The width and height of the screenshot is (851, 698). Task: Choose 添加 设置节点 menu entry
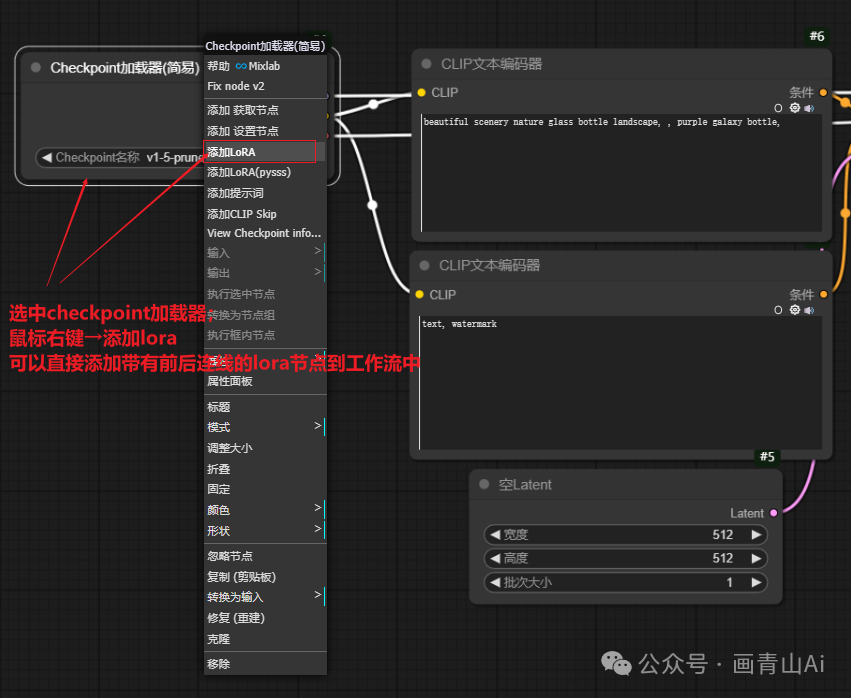[265, 131]
